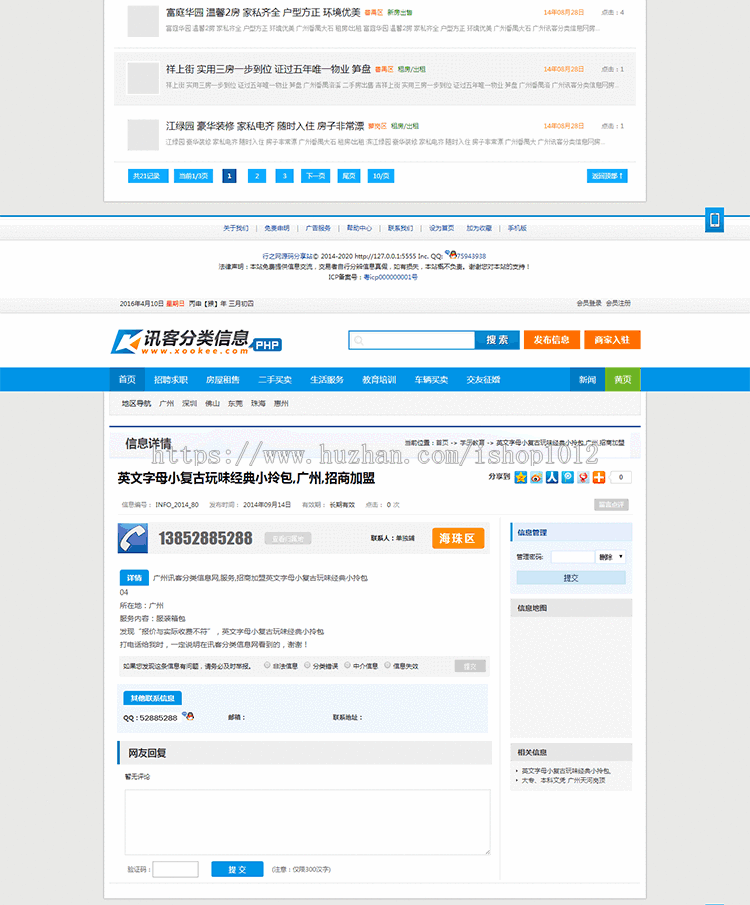Click the orange 发布信息 button
Viewport: 750px width, 905px height.
(x=551, y=340)
